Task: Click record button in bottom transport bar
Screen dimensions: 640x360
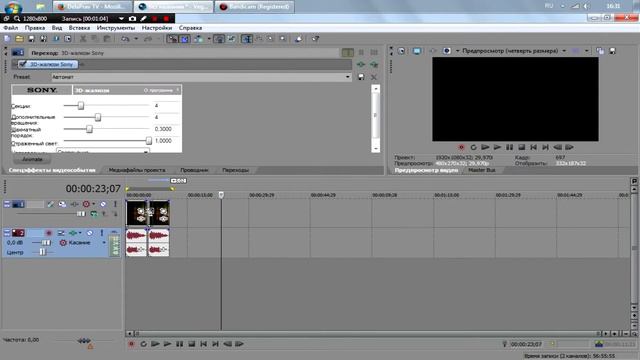Action: (131, 344)
